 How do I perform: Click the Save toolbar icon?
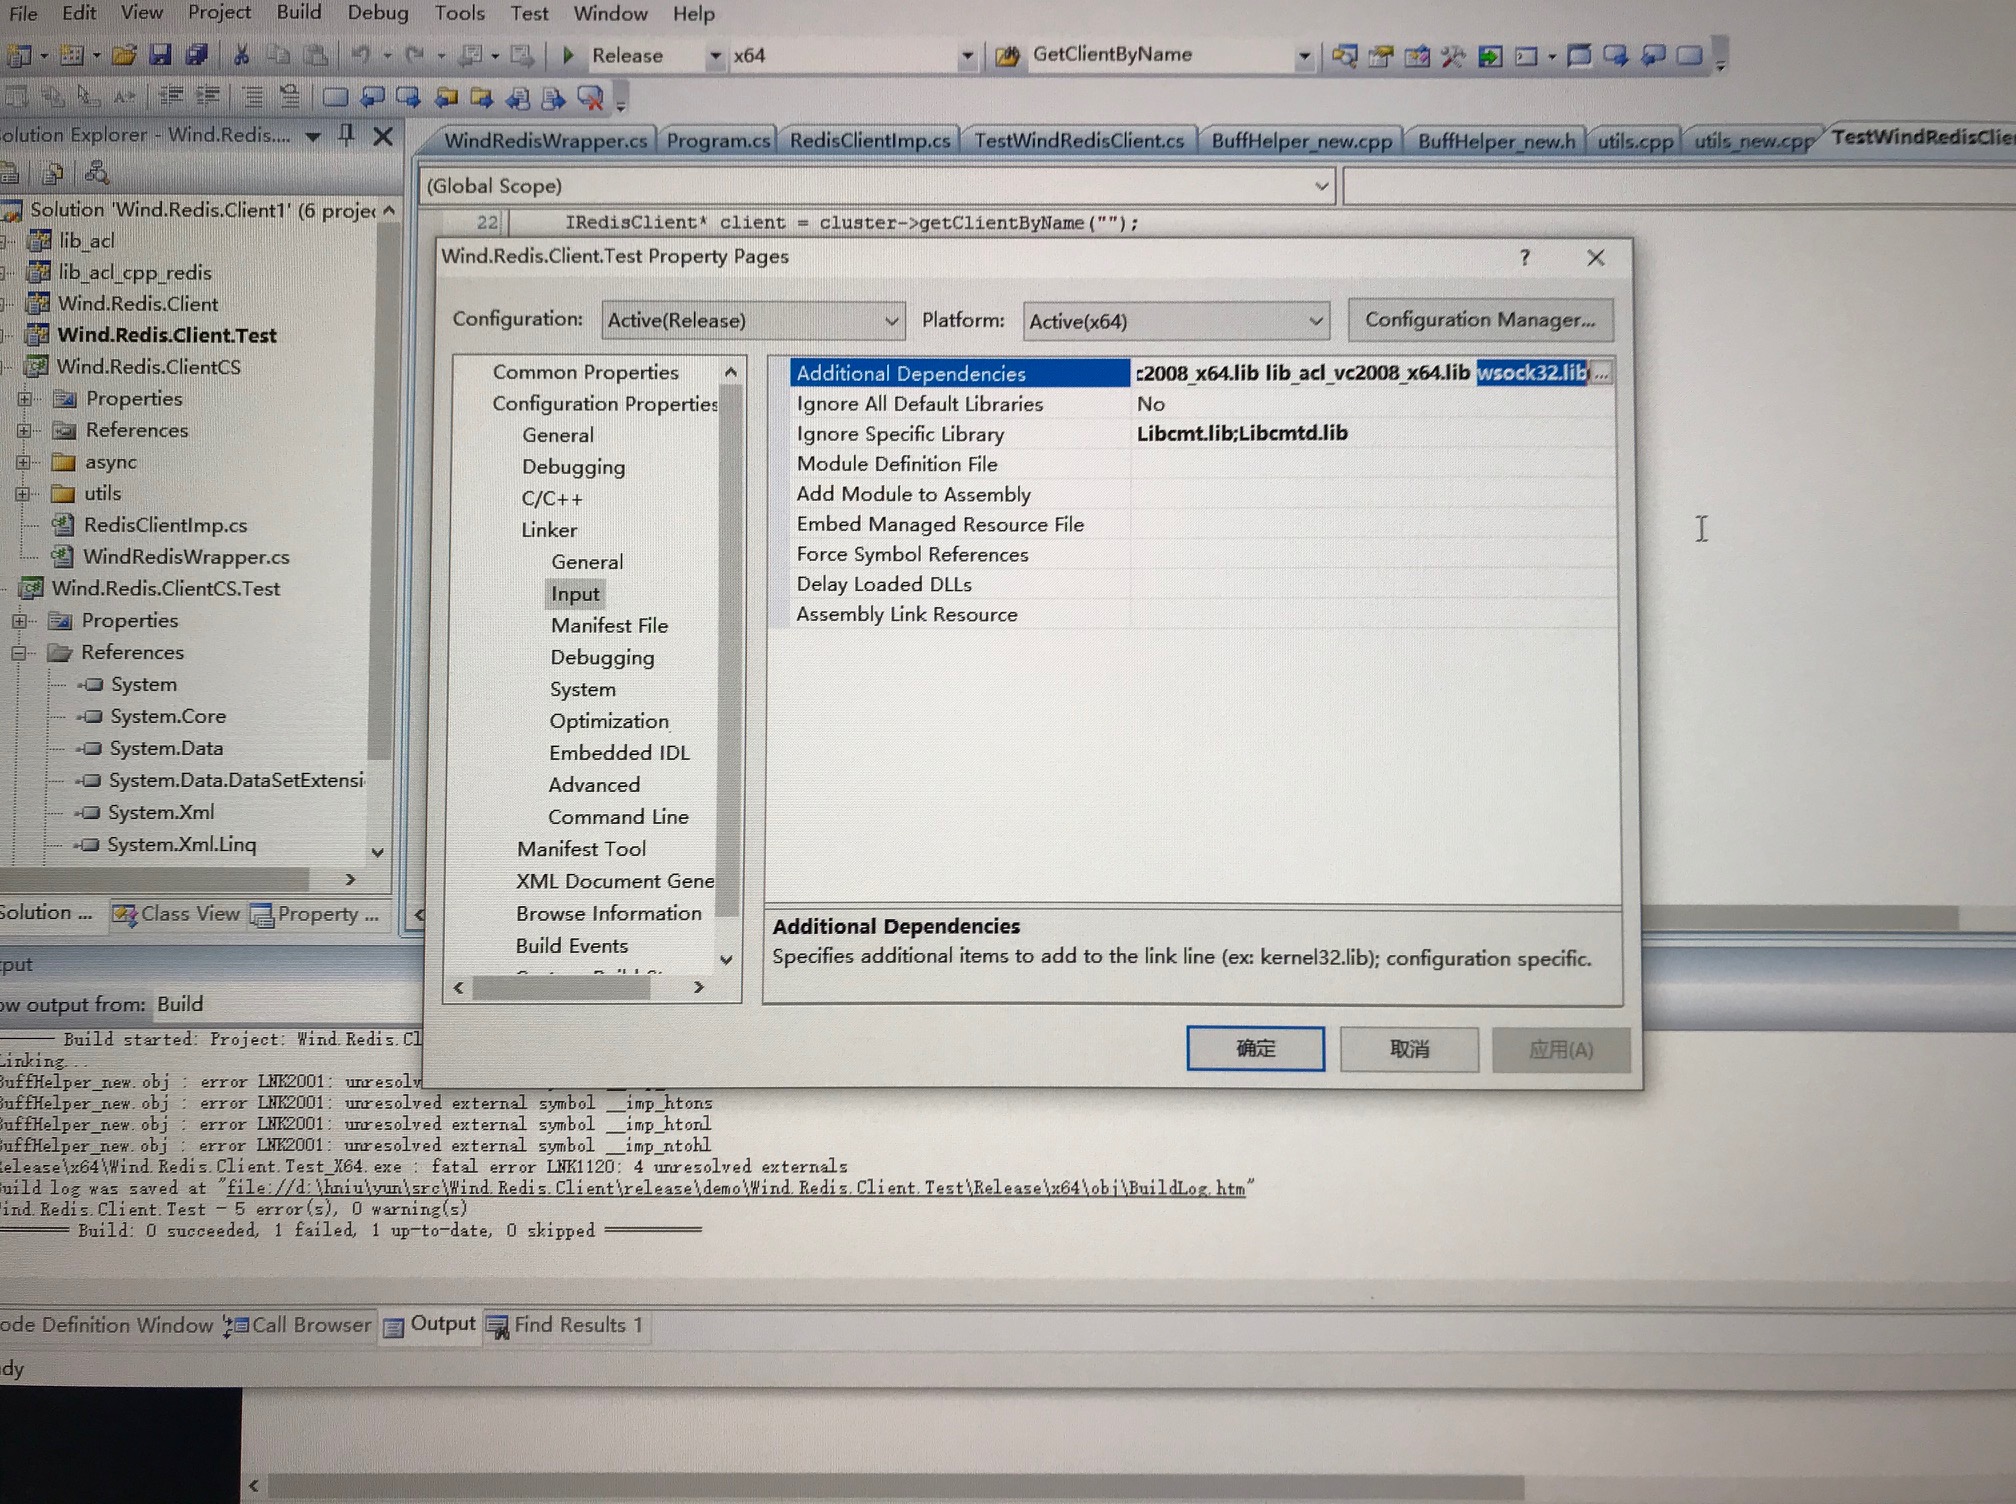(160, 55)
